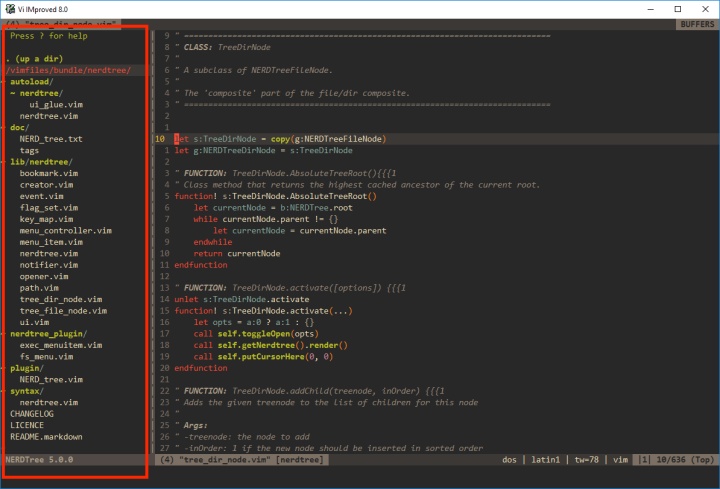This screenshot has height=489, width=720.
Task: Open creator.vim in the tree
Action: [46, 185]
